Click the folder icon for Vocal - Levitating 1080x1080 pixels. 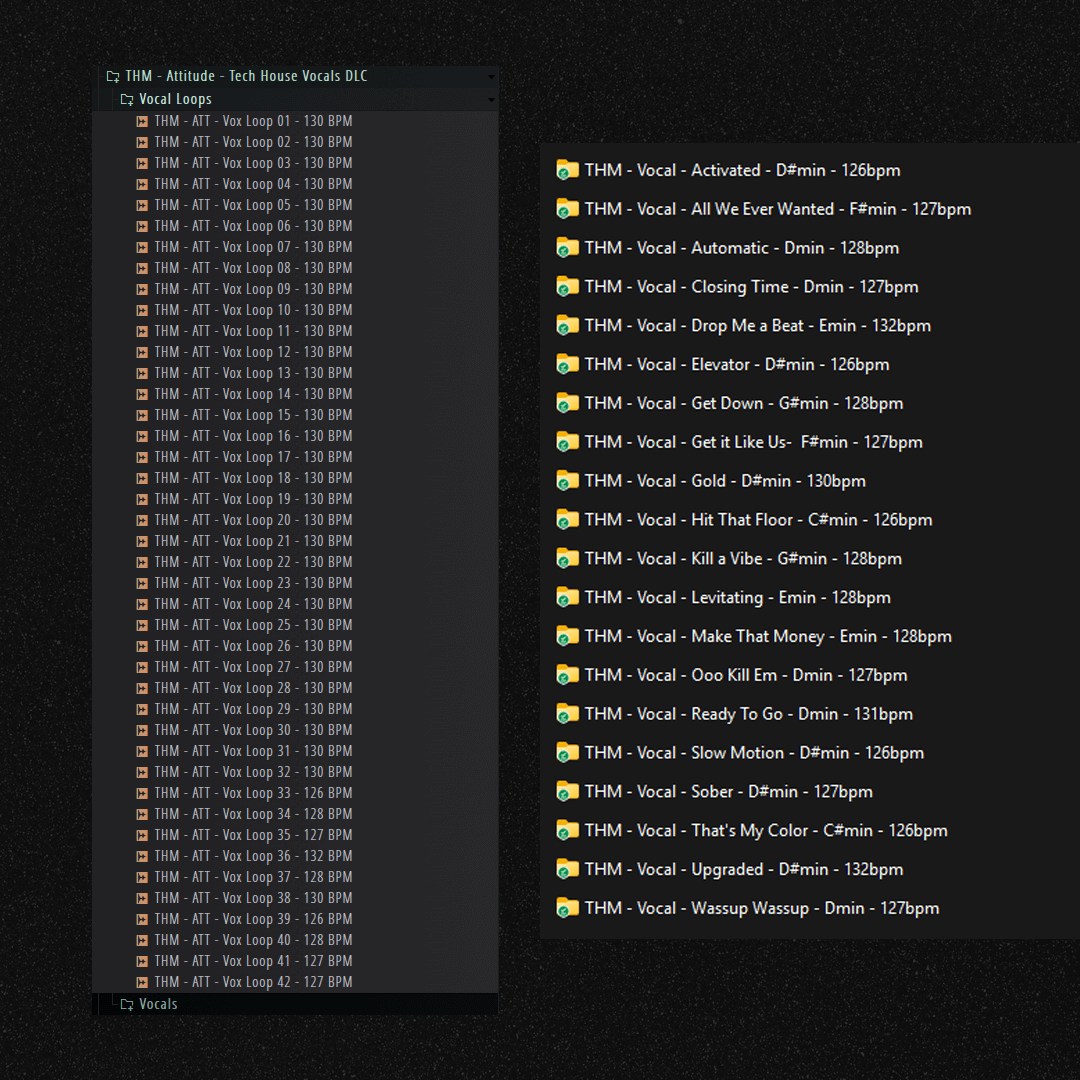567,598
